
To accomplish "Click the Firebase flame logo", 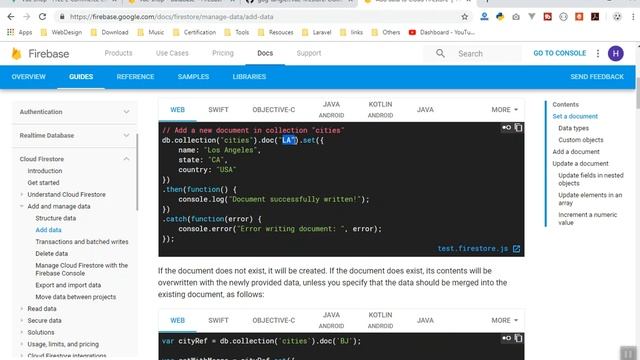I will point(16,53).
